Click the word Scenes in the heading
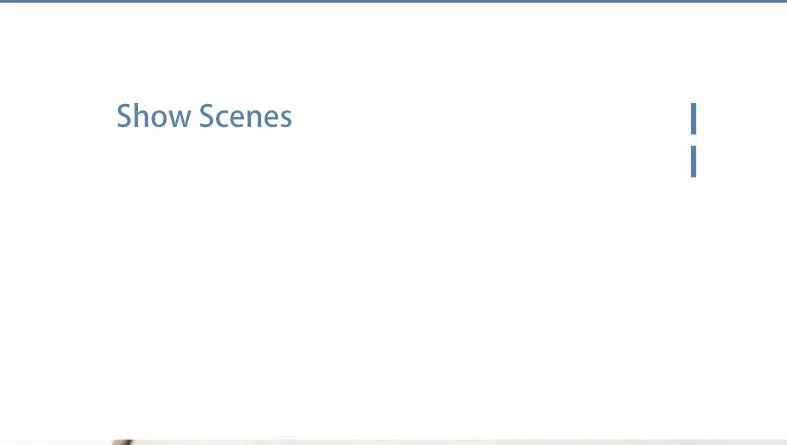 coord(245,116)
